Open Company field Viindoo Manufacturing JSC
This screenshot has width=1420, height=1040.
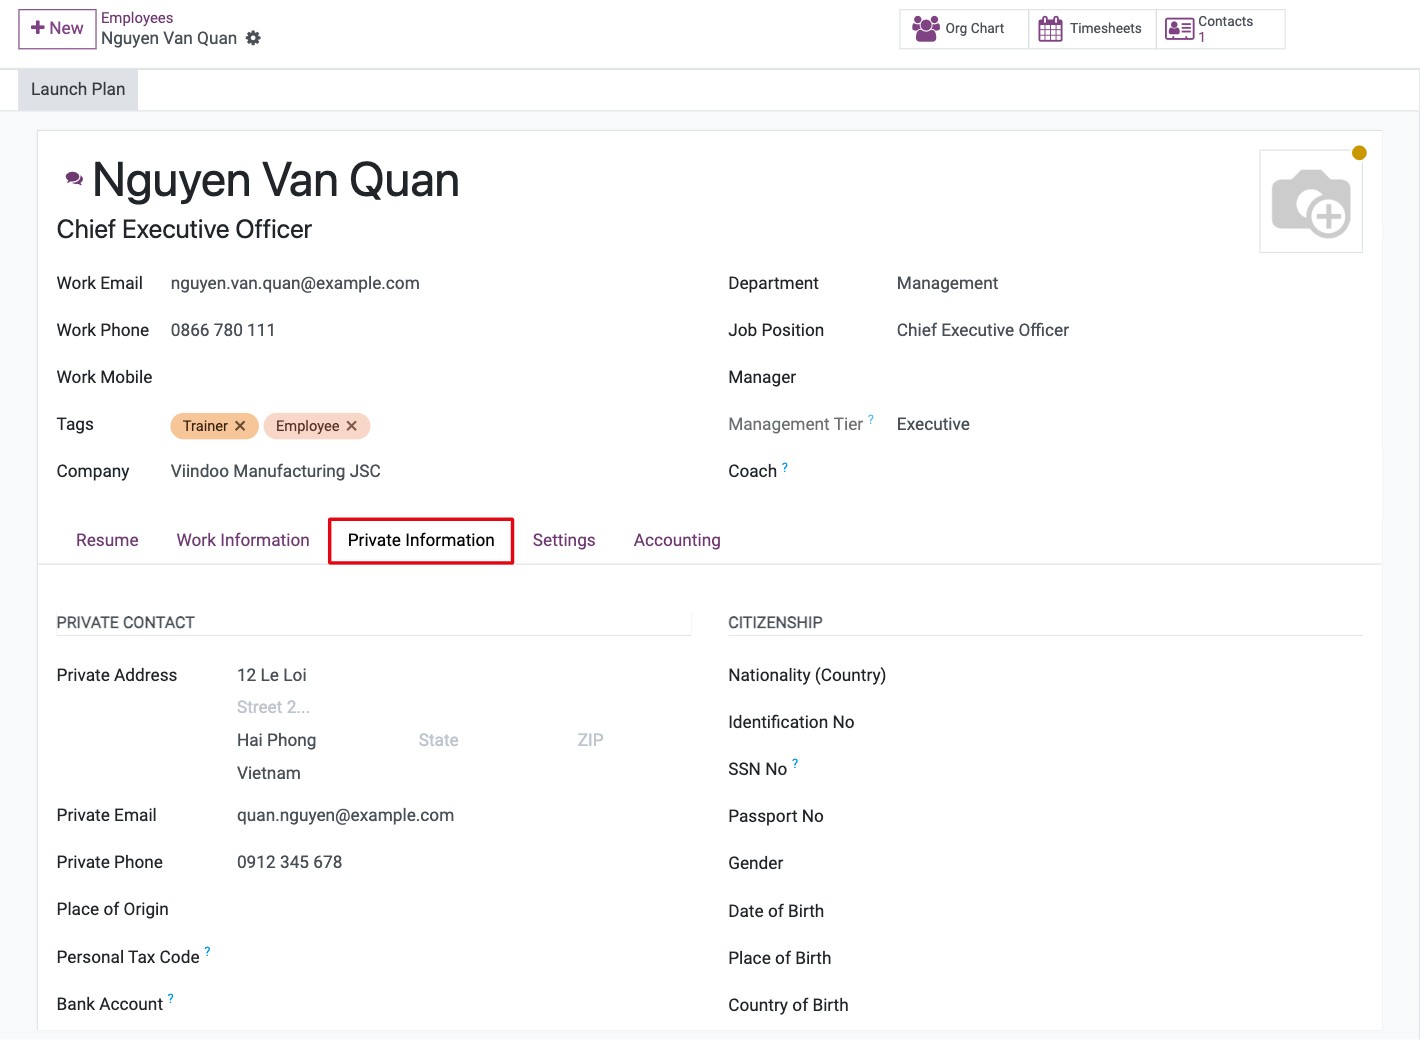(x=430, y=472)
